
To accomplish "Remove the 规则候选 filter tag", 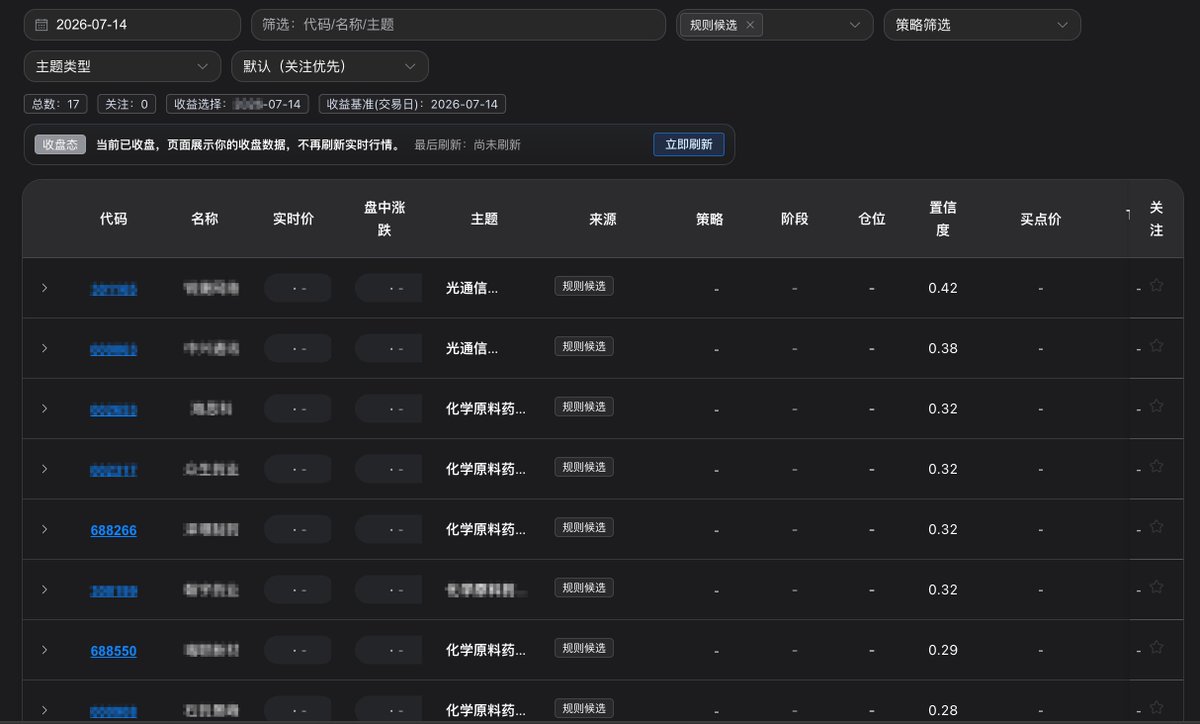I will [750, 25].
